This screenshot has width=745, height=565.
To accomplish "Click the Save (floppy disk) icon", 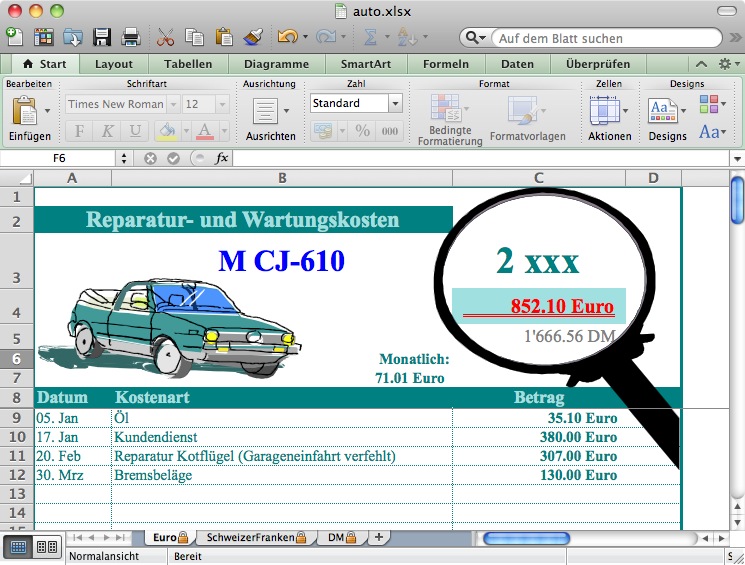I will (102, 38).
